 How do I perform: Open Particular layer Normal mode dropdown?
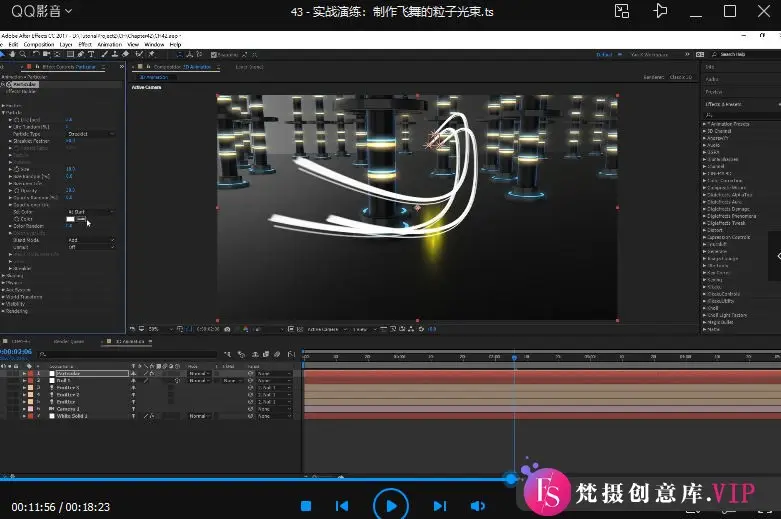tap(199, 373)
